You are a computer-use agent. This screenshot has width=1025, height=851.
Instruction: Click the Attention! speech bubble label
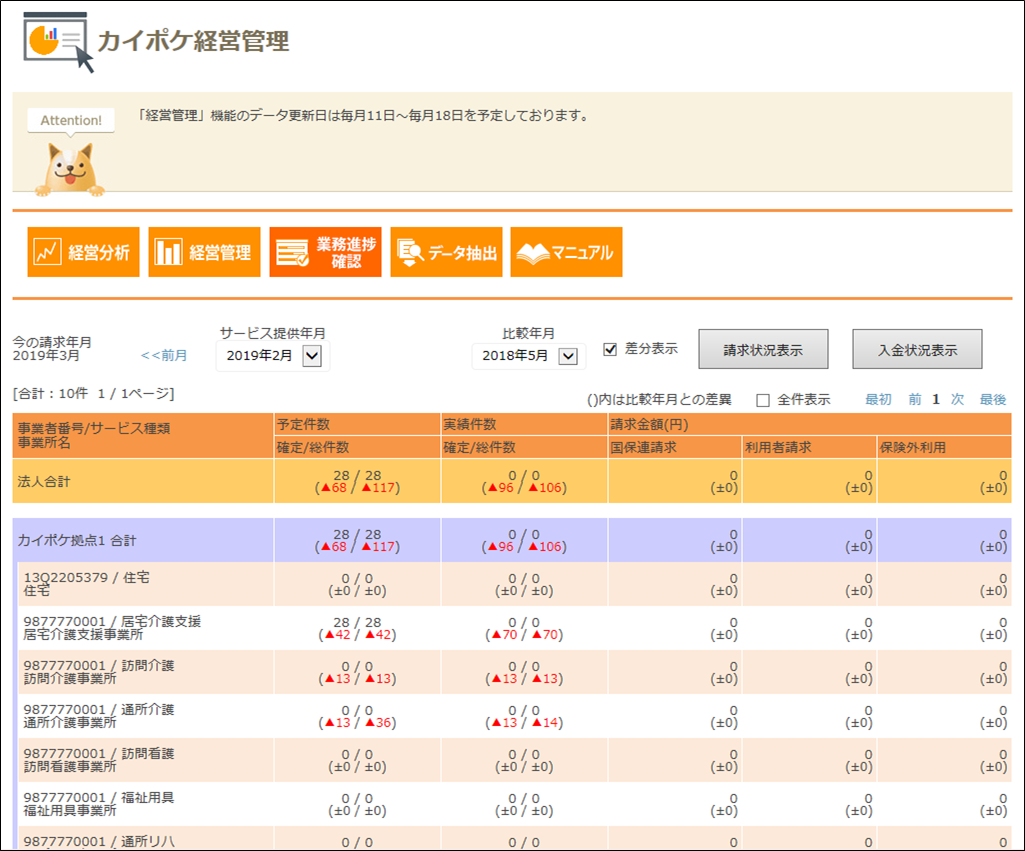click(x=71, y=120)
